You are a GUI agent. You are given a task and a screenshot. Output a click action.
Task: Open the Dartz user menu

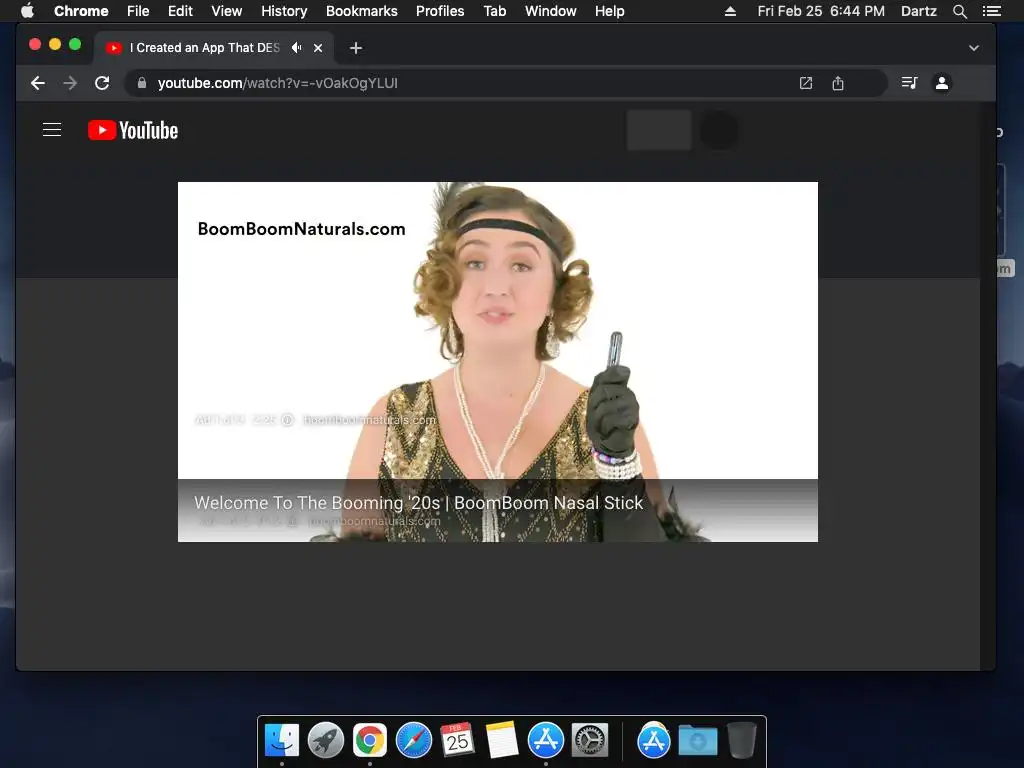tap(919, 11)
